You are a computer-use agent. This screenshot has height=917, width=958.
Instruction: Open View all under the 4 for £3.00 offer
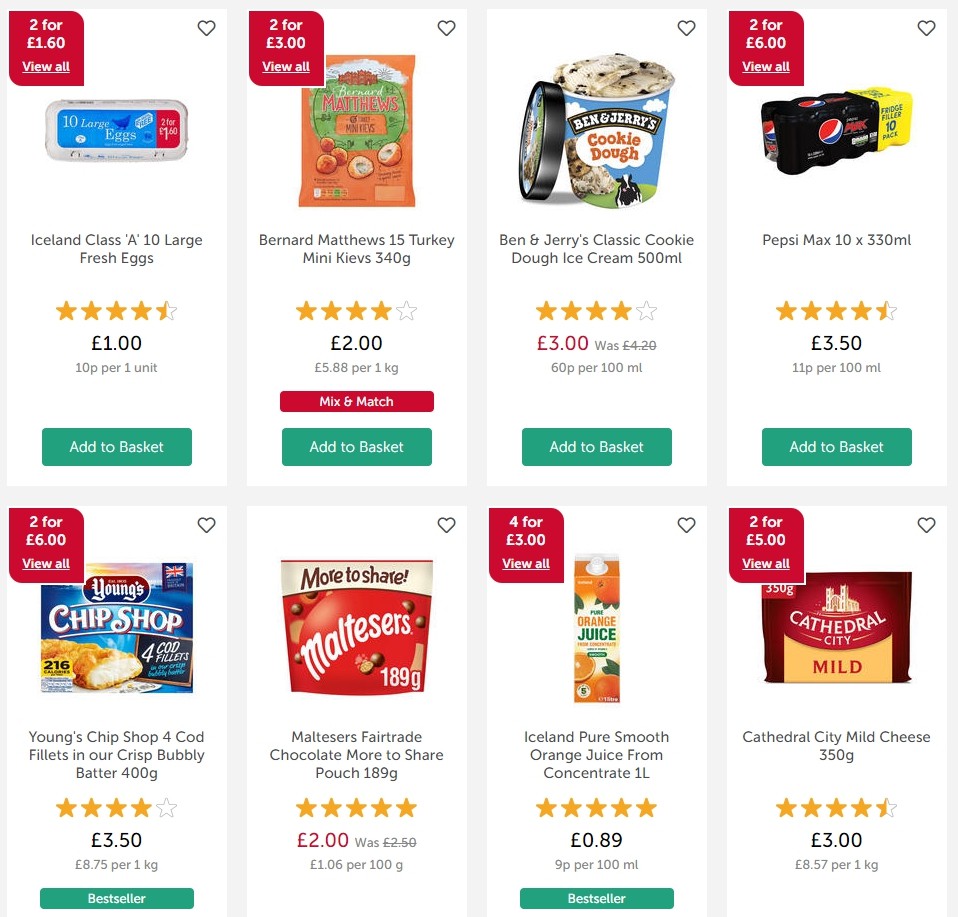point(526,564)
